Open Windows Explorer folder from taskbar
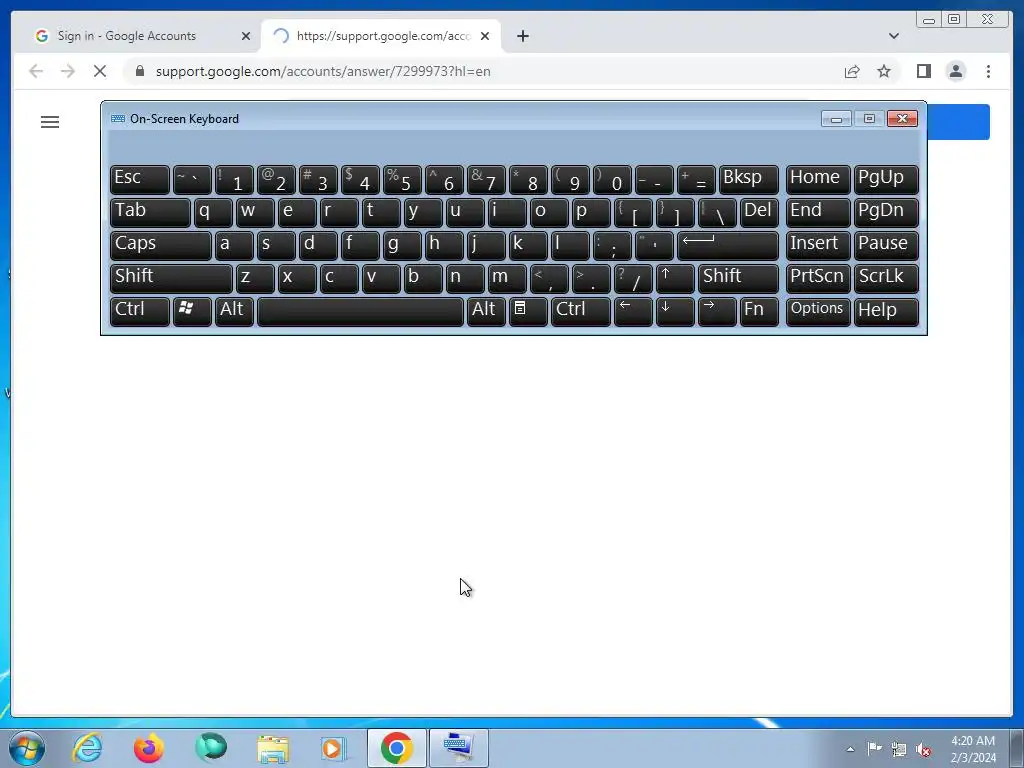This screenshot has height=768, width=1024. click(x=273, y=748)
